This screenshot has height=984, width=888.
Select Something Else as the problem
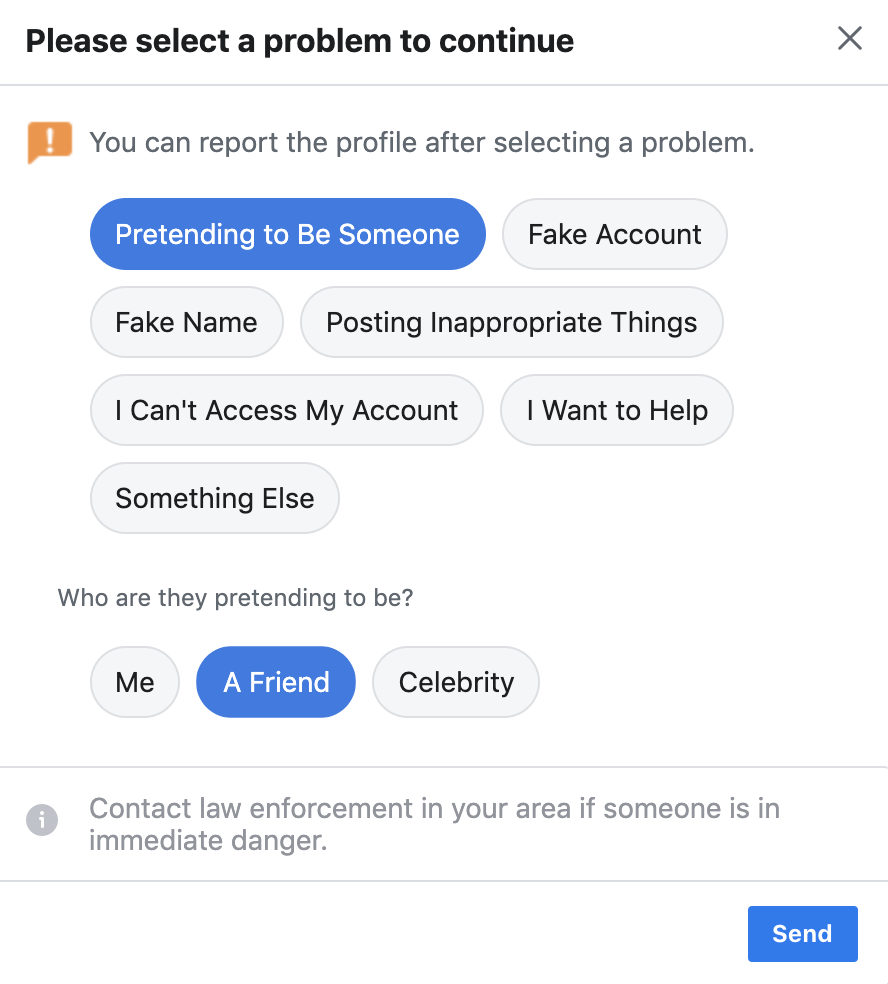tap(215, 498)
